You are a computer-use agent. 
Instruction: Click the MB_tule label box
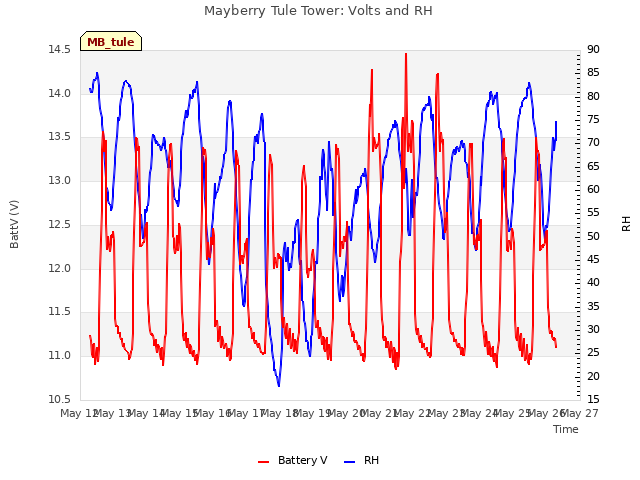tap(111, 41)
